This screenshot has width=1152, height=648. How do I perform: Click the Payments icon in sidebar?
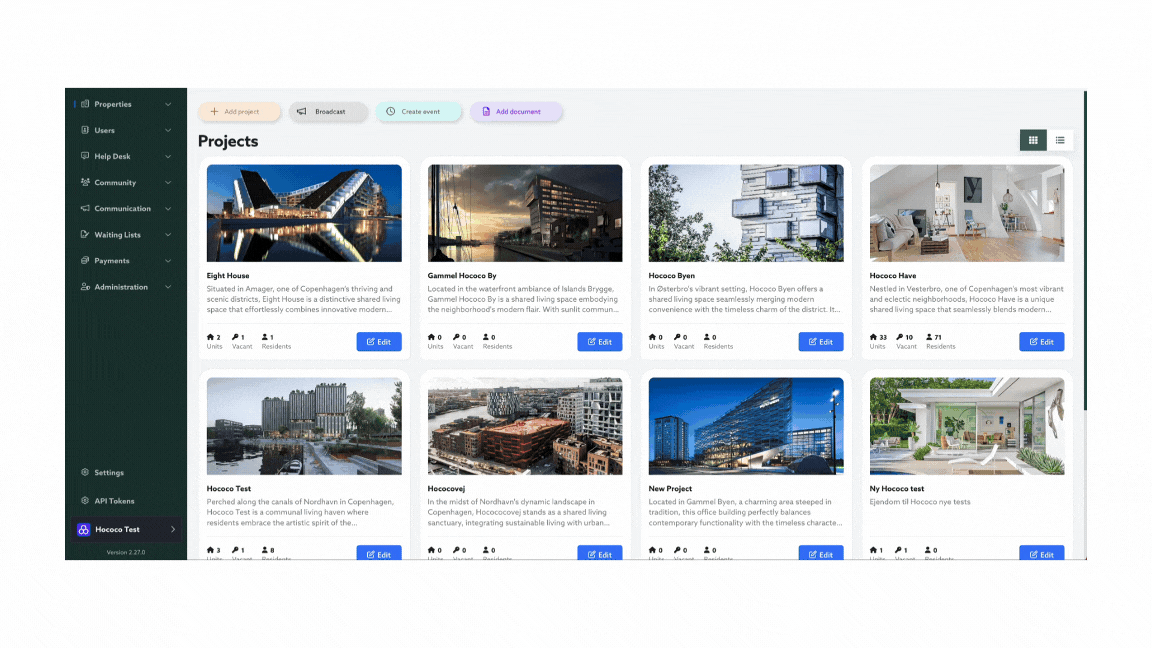point(85,260)
